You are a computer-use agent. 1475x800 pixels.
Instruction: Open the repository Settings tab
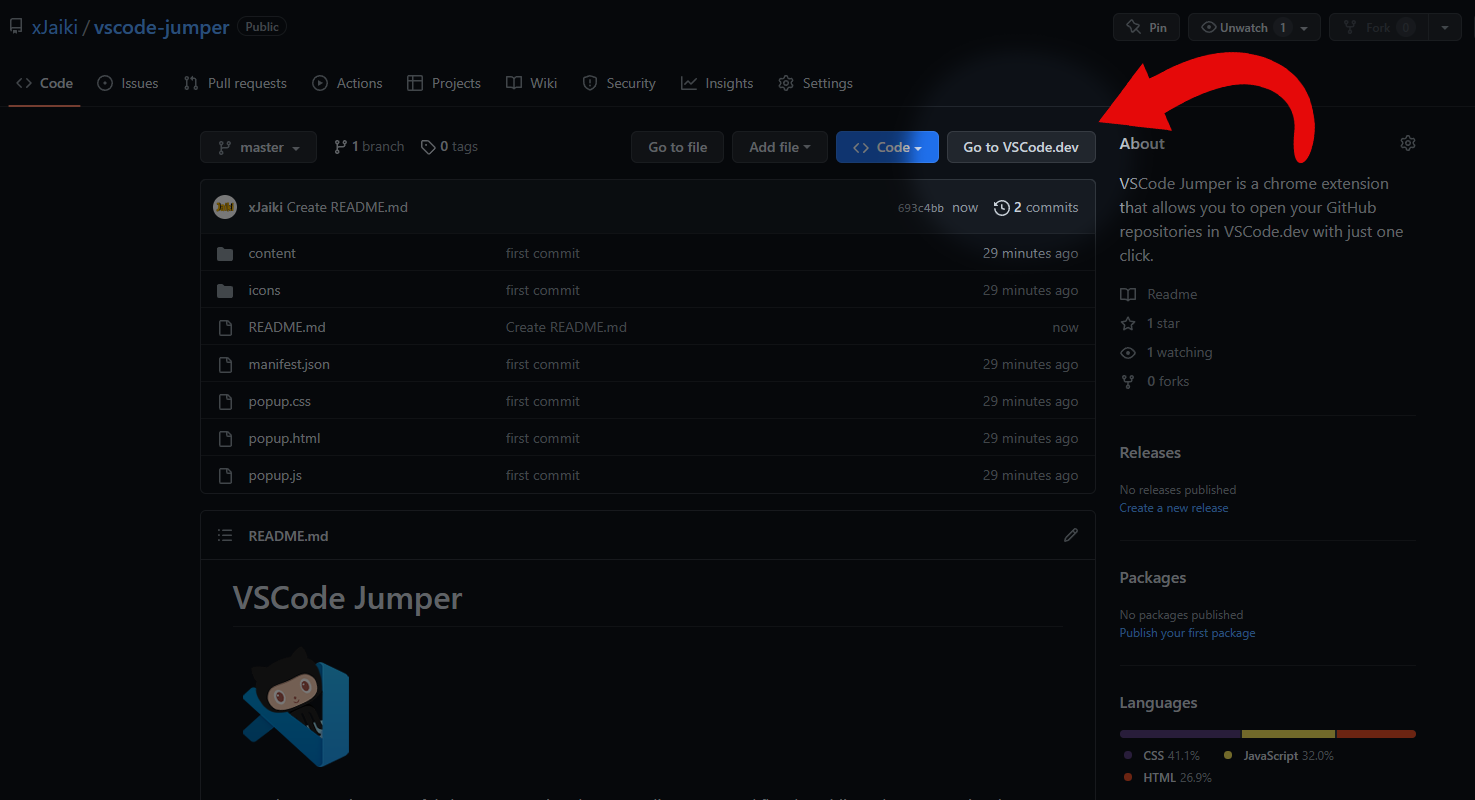click(815, 83)
